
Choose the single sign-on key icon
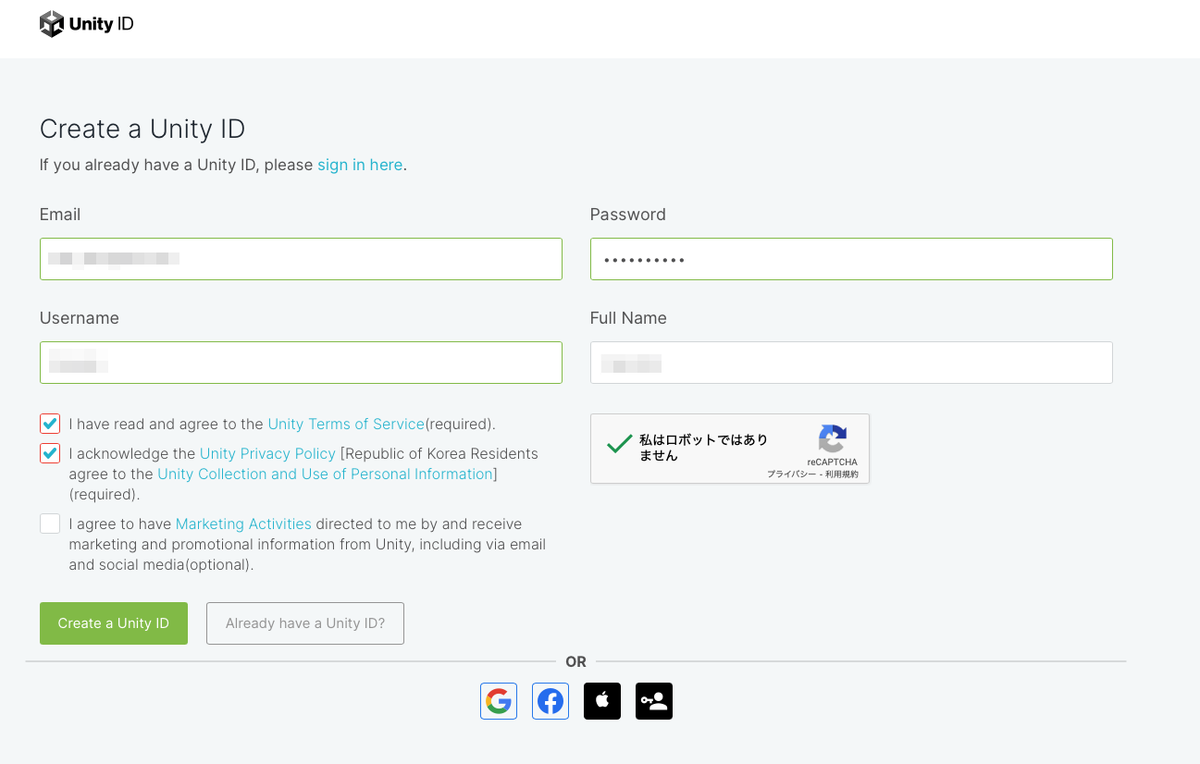coord(654,701)
